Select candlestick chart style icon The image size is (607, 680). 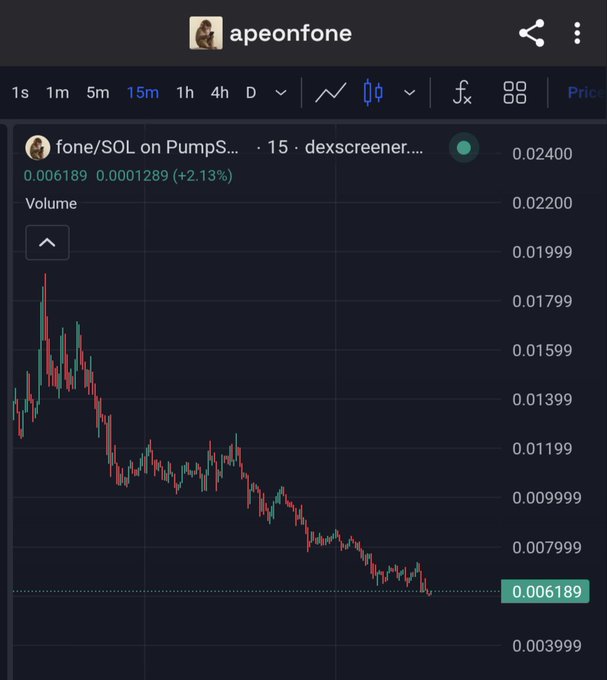pyautogui.click(x=373, y=92)
